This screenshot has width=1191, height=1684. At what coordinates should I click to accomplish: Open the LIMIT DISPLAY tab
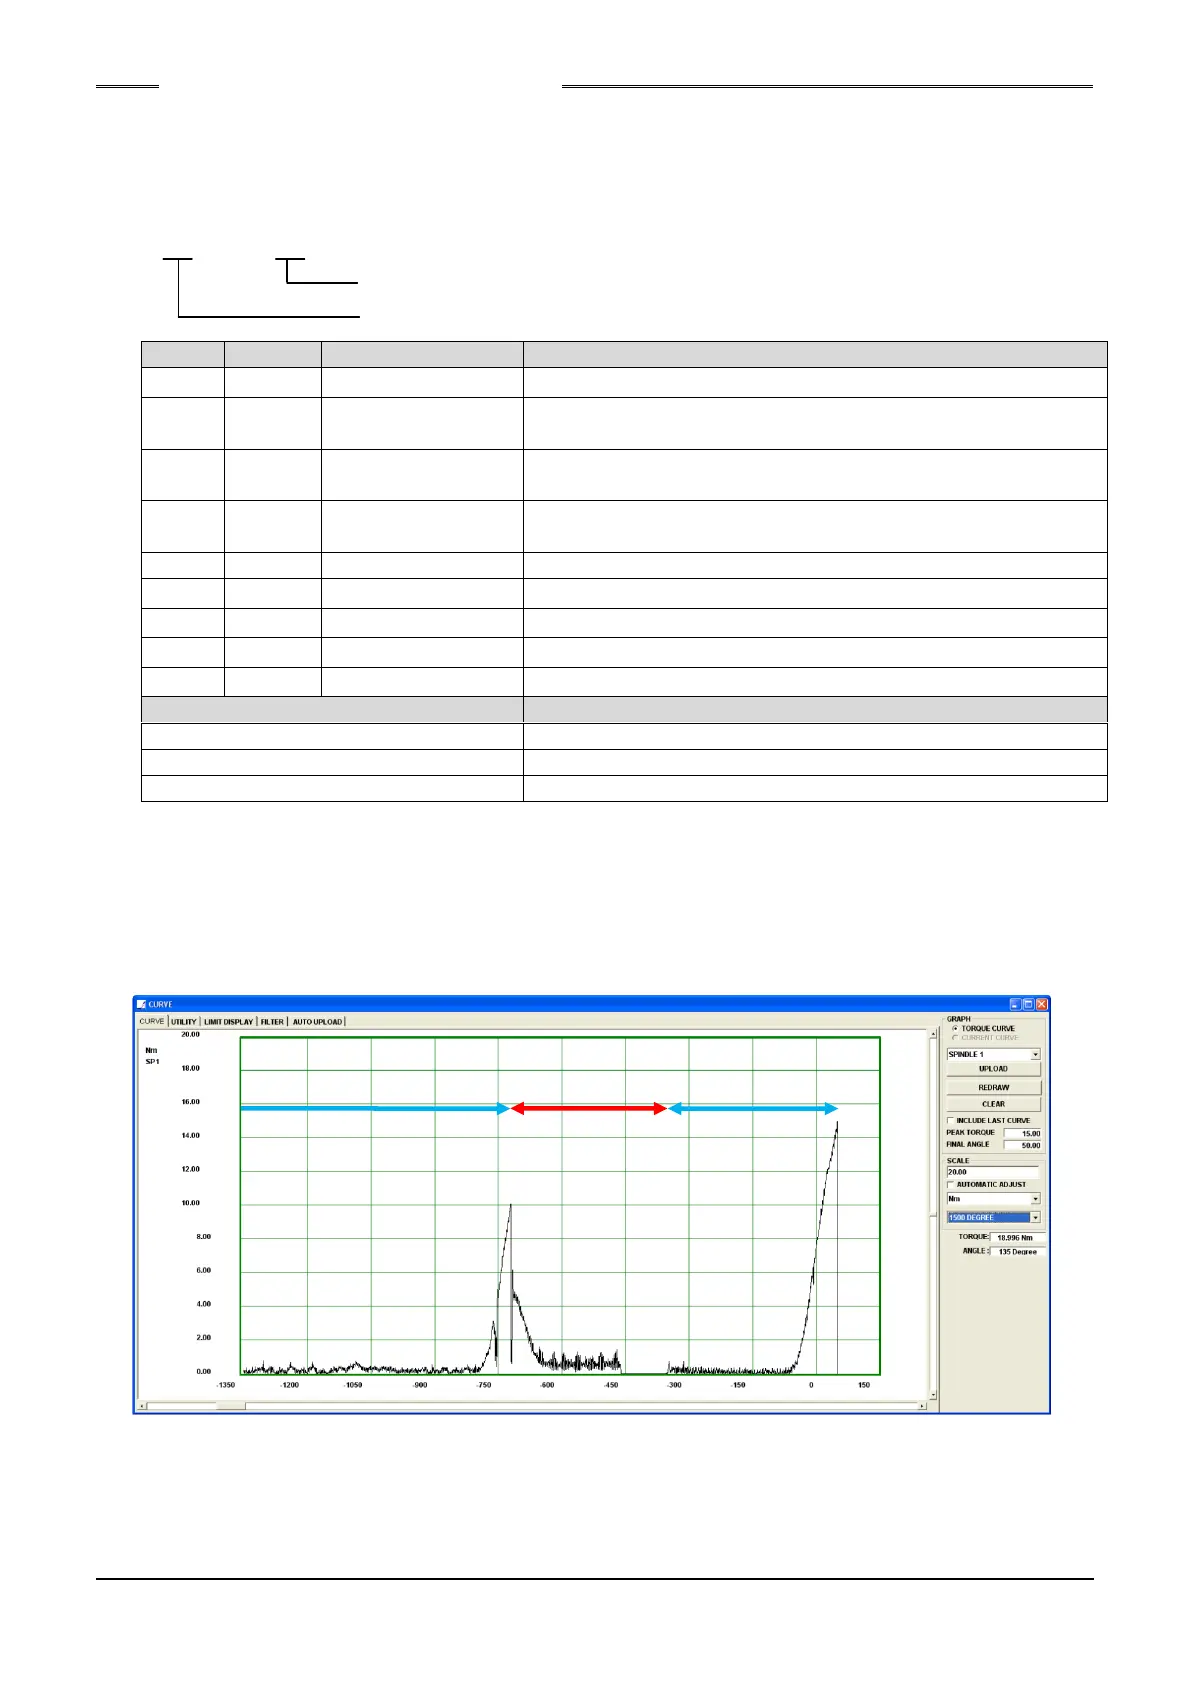pos(229,1022)
